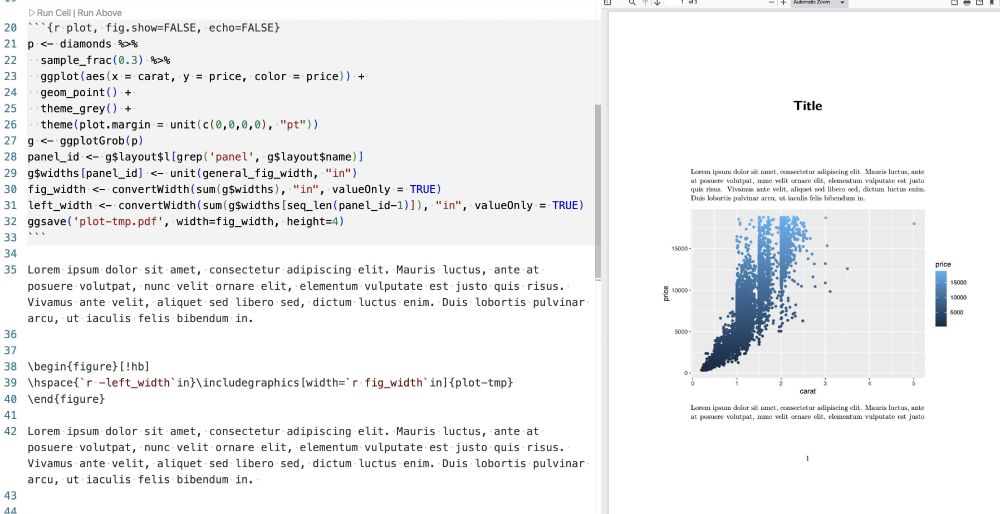Click the 'price' legend title in the plot

pos(943,264)
